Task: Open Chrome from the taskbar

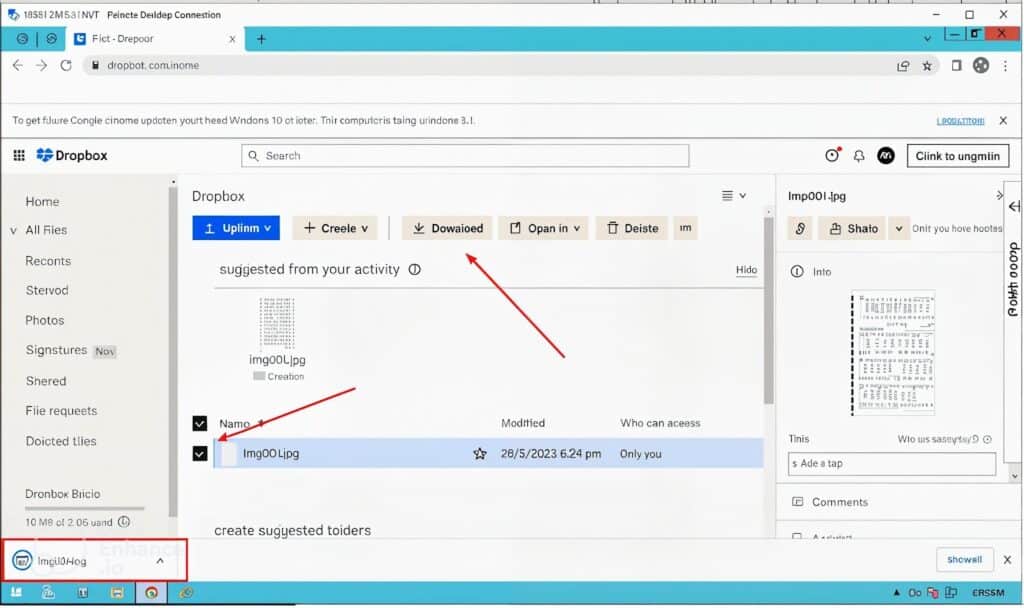Action: [151, 593]
